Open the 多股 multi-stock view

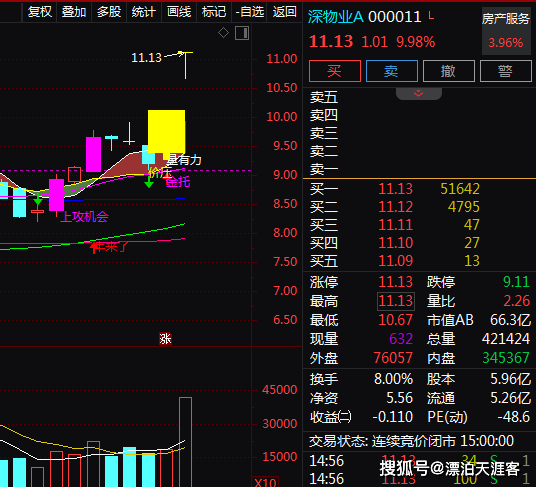tap(109, 12)
